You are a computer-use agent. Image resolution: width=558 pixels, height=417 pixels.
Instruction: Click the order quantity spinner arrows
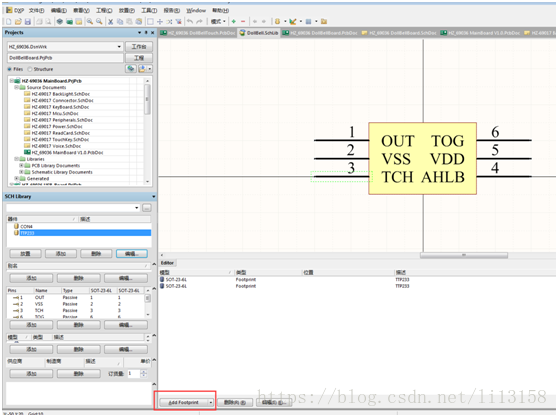[144, 373]
